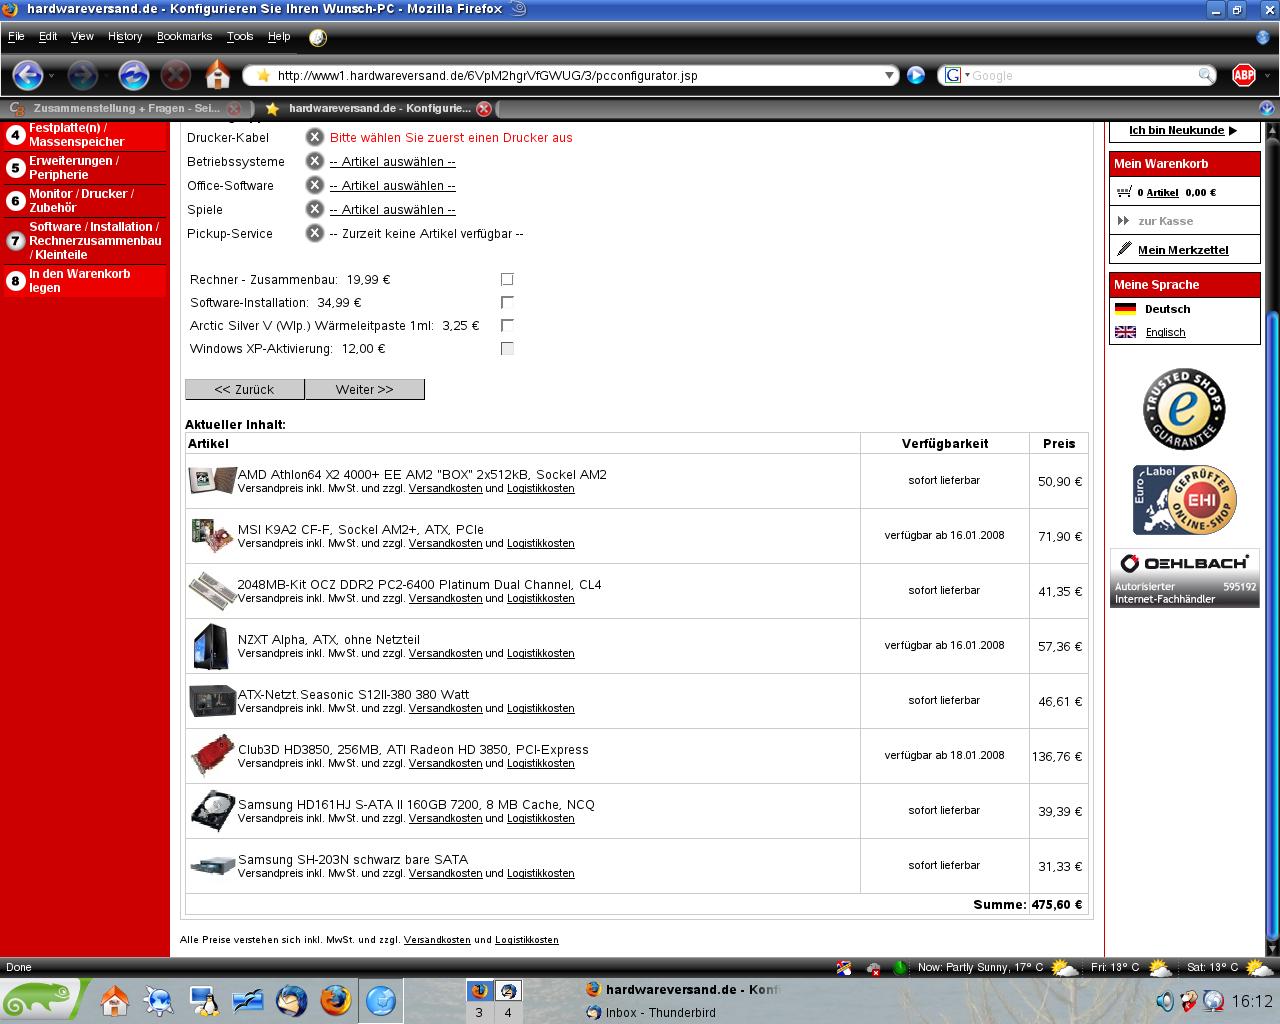This screenshot has width=1280, height=1024.
Task: Click the Weiter button
Action: tap(365, 389)
